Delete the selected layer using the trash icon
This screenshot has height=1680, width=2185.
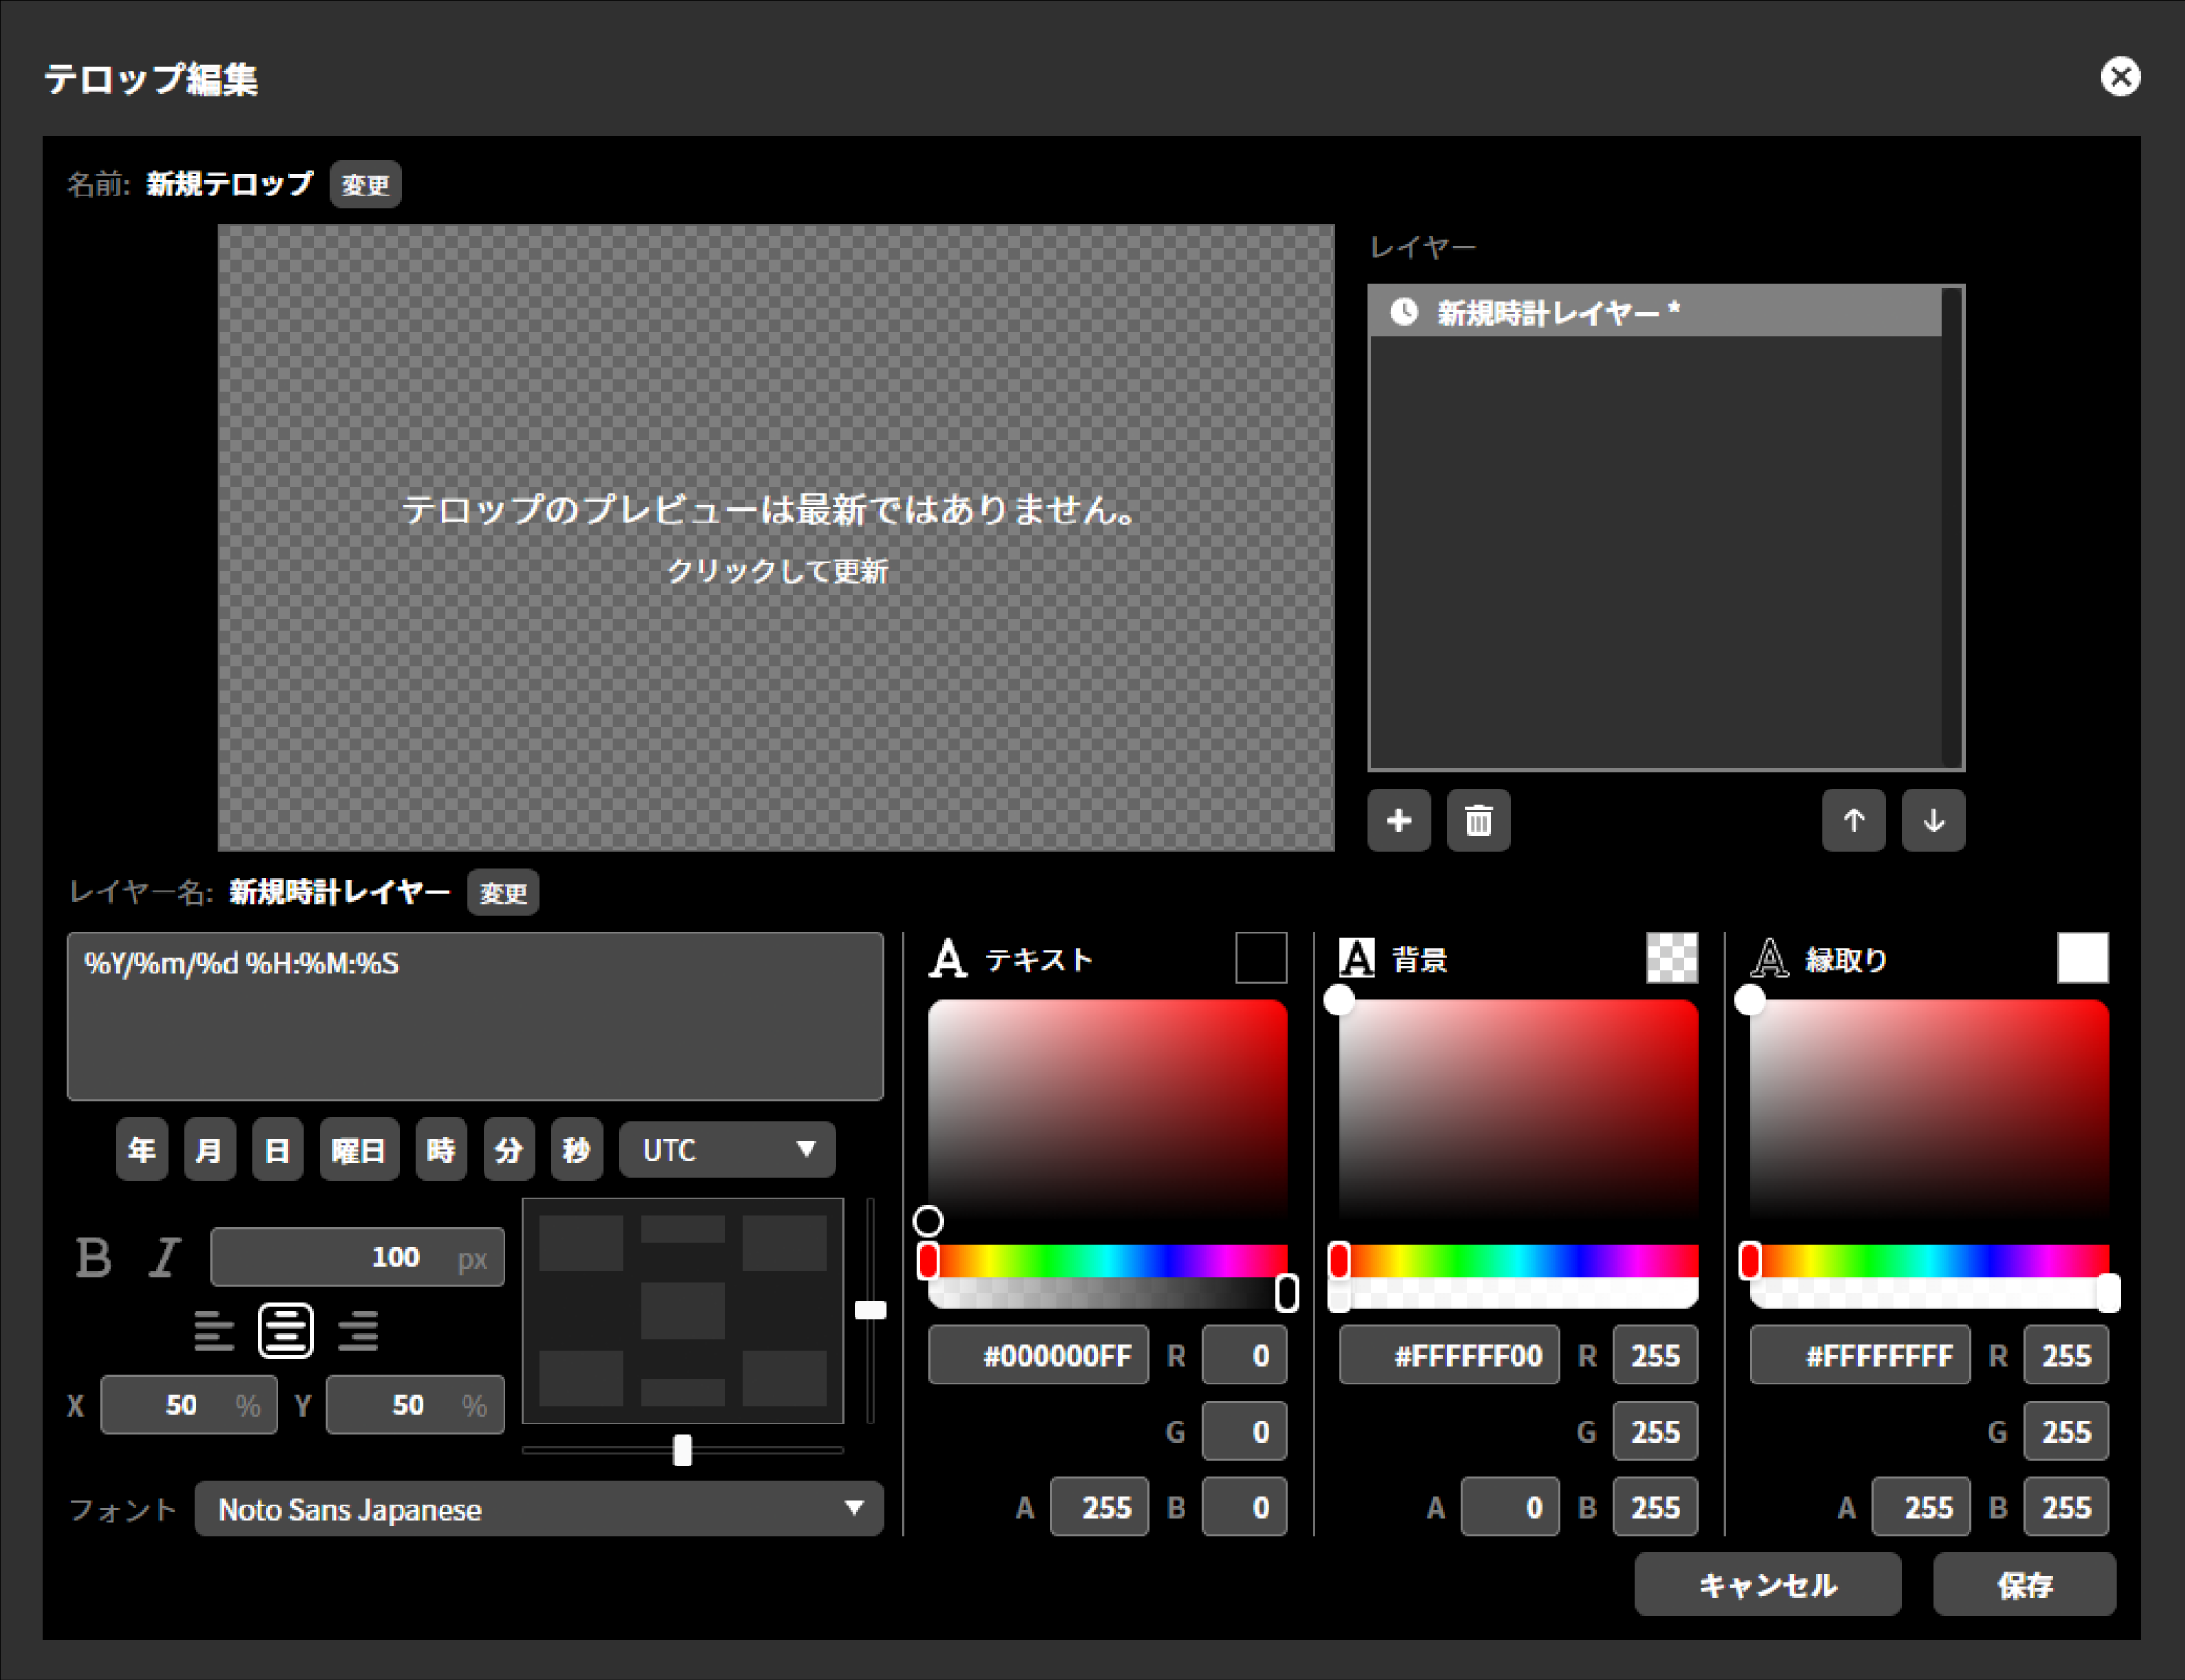[x=1478, y=821]
